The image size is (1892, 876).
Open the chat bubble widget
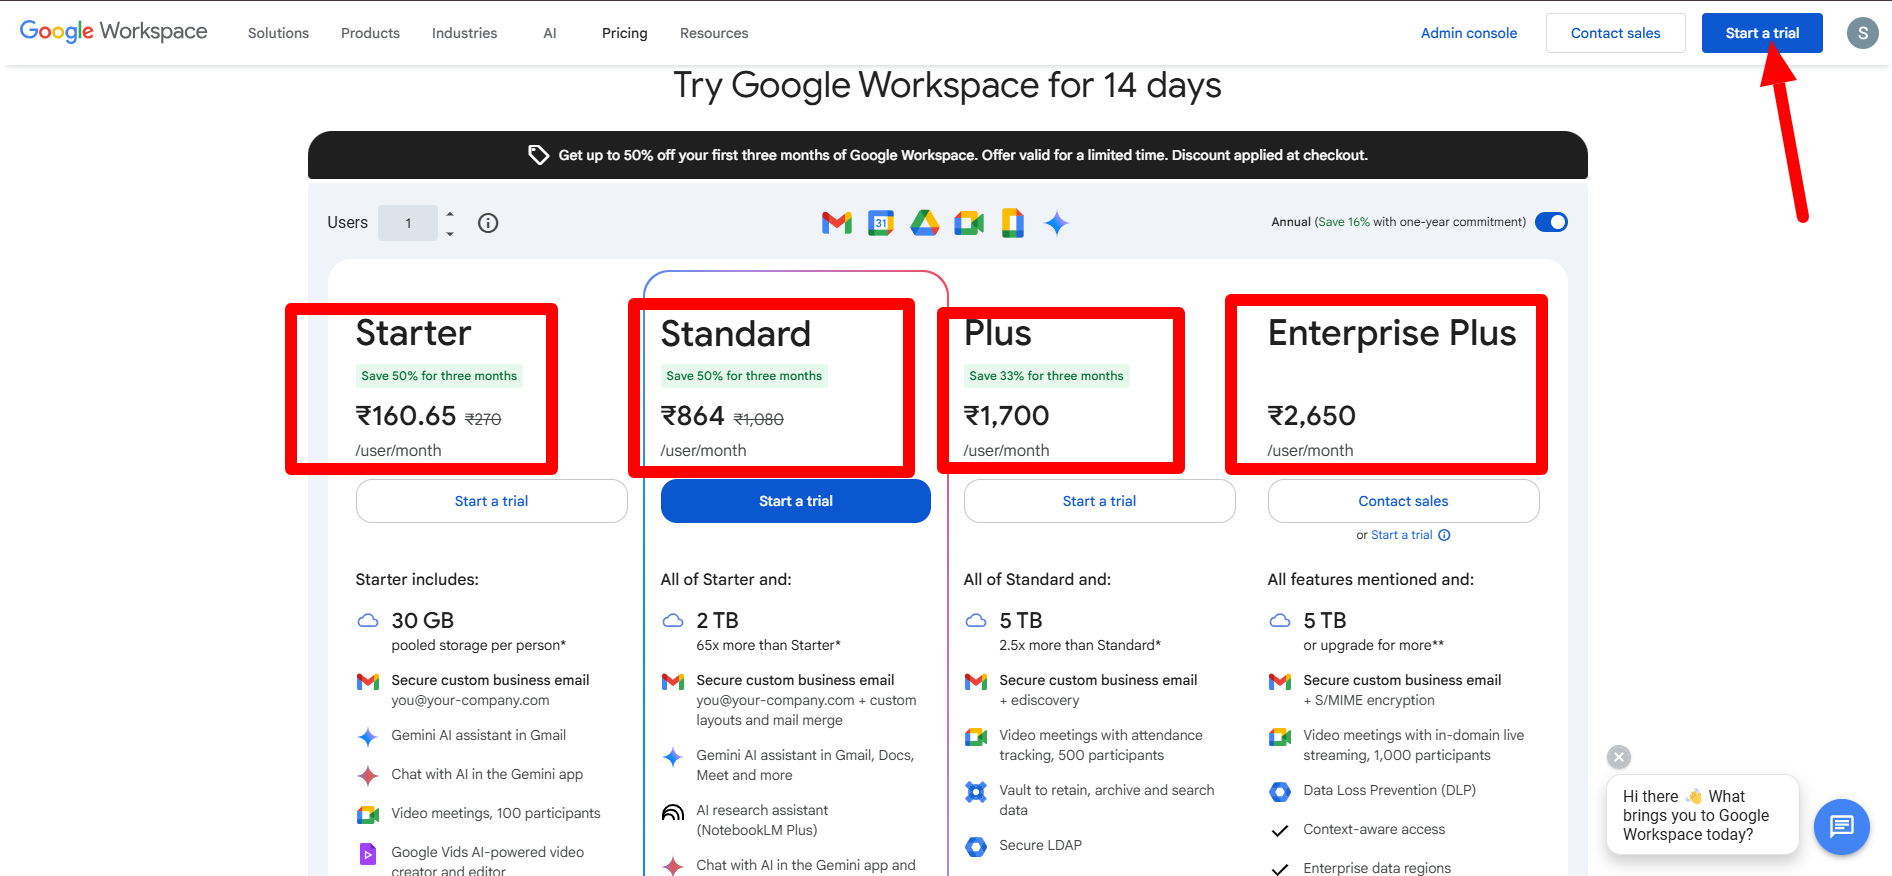(x=1842, y=826)
